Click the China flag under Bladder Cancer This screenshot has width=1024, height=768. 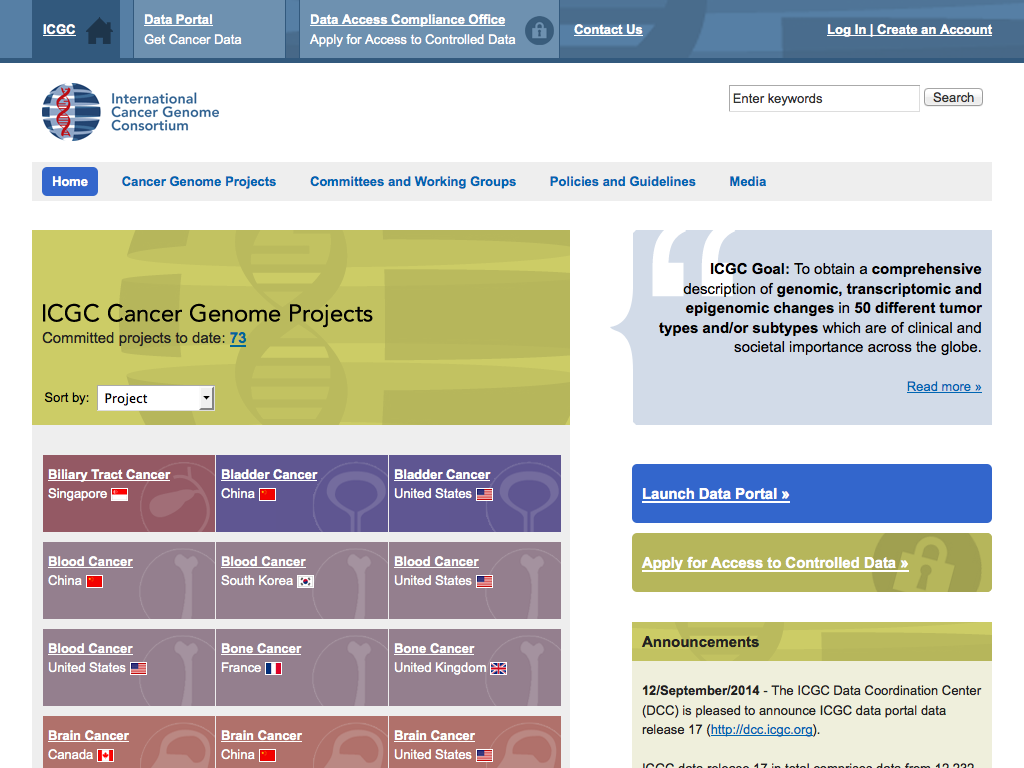pyautogui.click(x=268, y=494)
